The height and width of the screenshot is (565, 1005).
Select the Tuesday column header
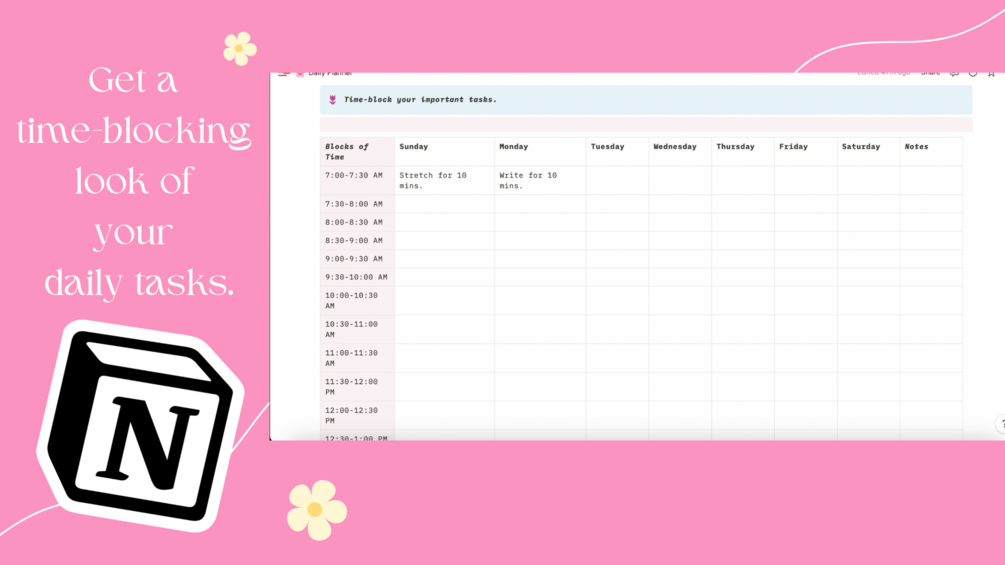[x=617, y=152]
